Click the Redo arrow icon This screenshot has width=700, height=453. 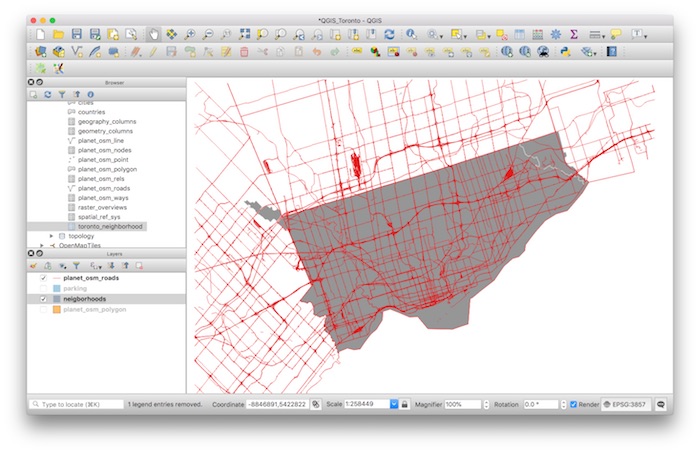pos(335,52)
